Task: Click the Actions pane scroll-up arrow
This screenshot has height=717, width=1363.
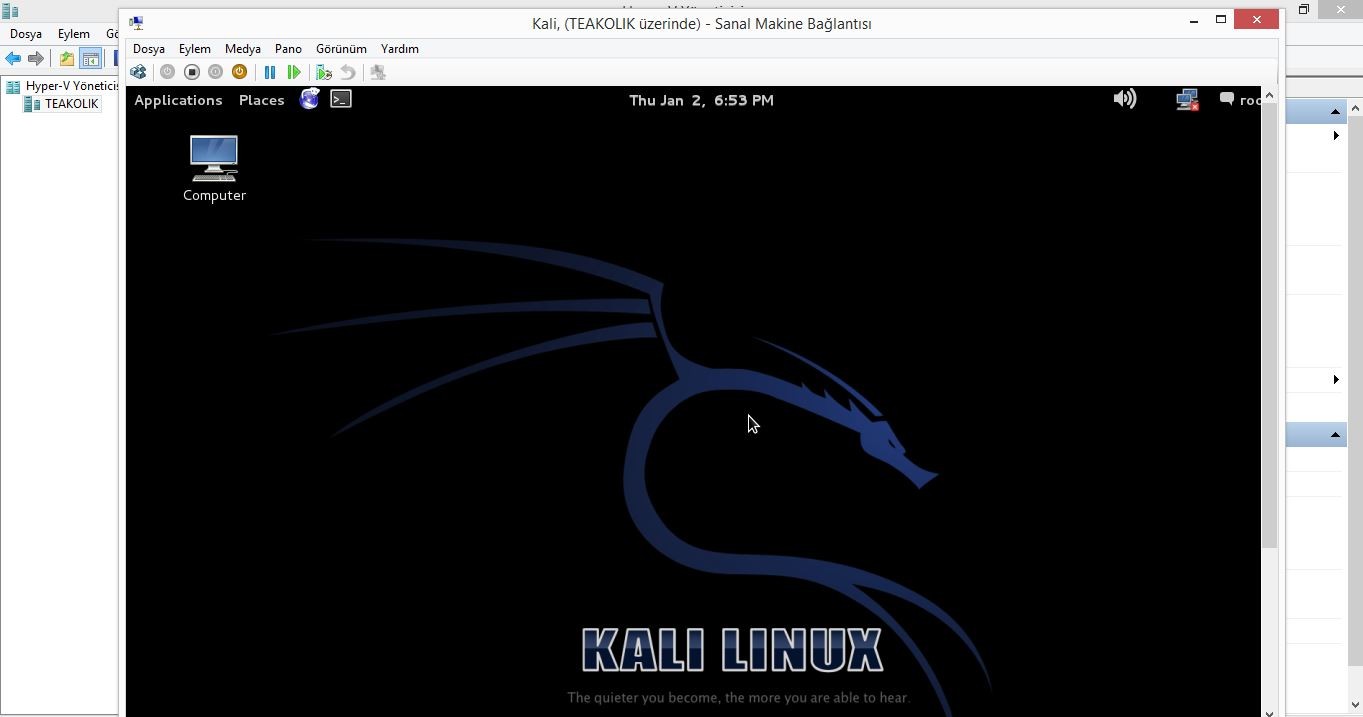Action: tap(1355, 108)
